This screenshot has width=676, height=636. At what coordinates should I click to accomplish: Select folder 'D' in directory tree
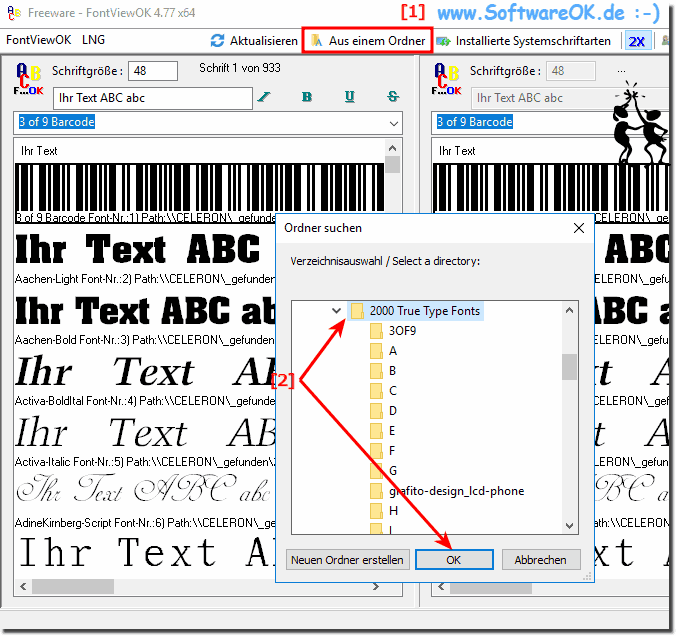click(393, 410)
